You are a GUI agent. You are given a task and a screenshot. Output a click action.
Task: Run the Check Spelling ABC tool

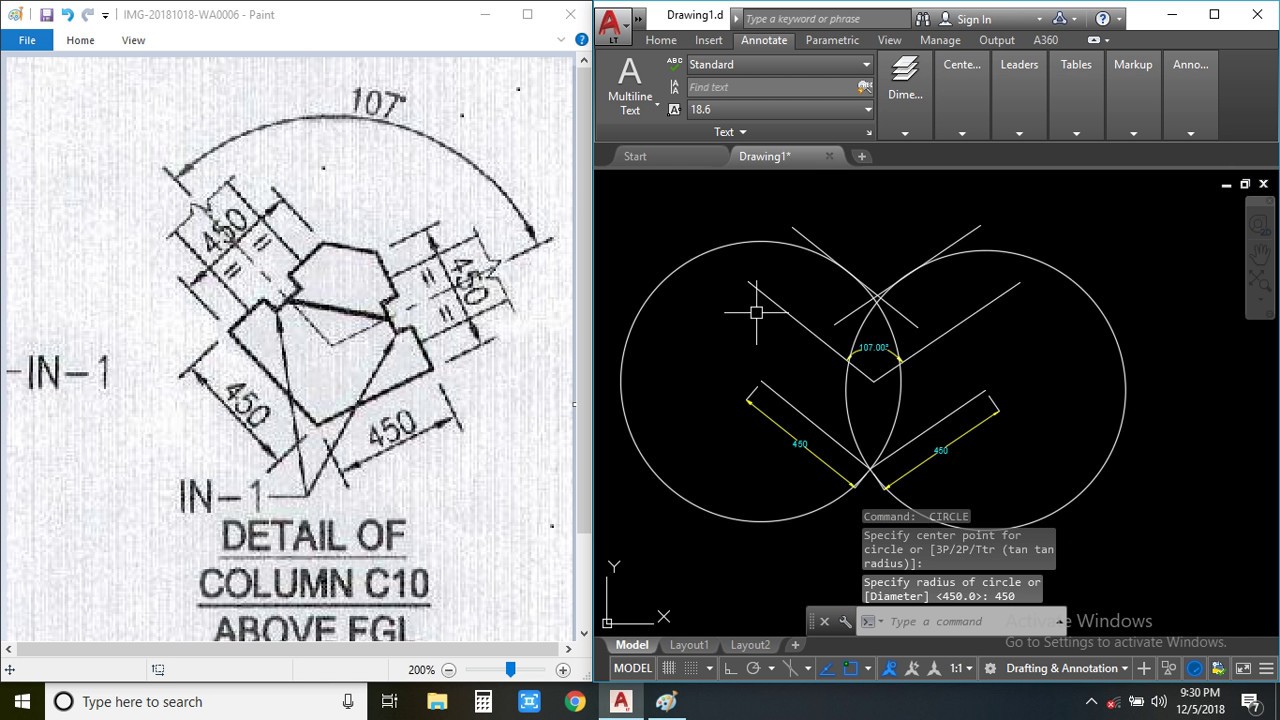675,64
